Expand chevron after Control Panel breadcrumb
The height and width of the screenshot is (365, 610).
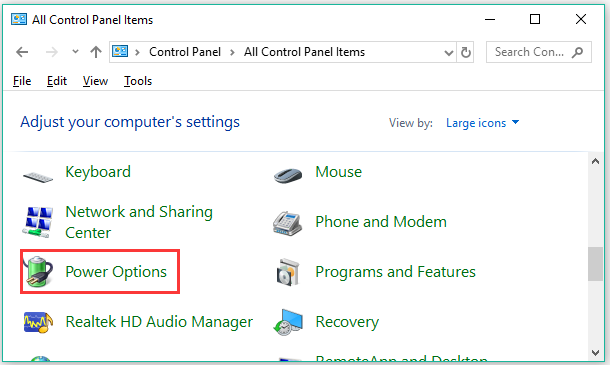click(x=232, y=52)
